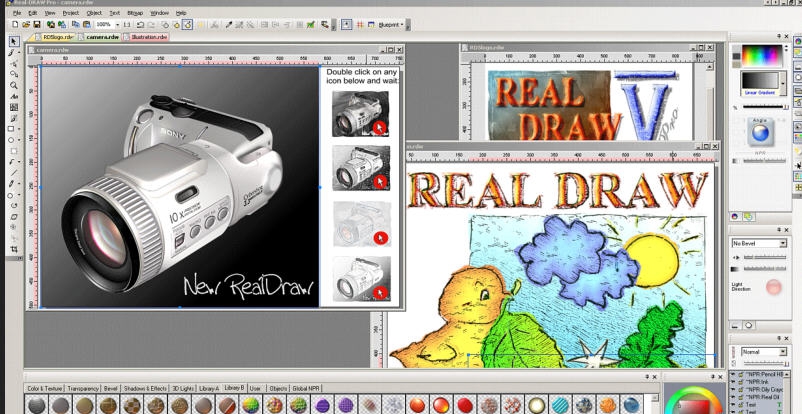Adjust the percent opacity slider
The height and width of the screenshot is (414, 802).
(764, 106)
